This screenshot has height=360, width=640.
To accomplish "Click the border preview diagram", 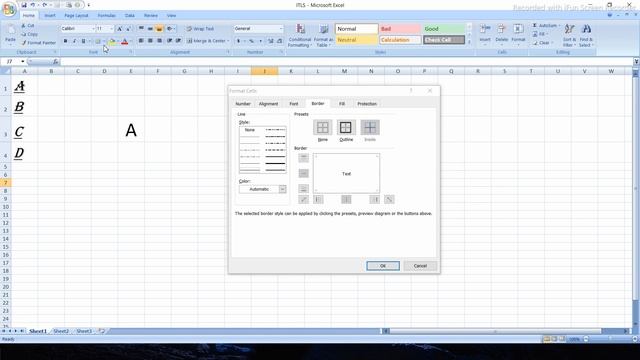I will [x=346, y=173].
